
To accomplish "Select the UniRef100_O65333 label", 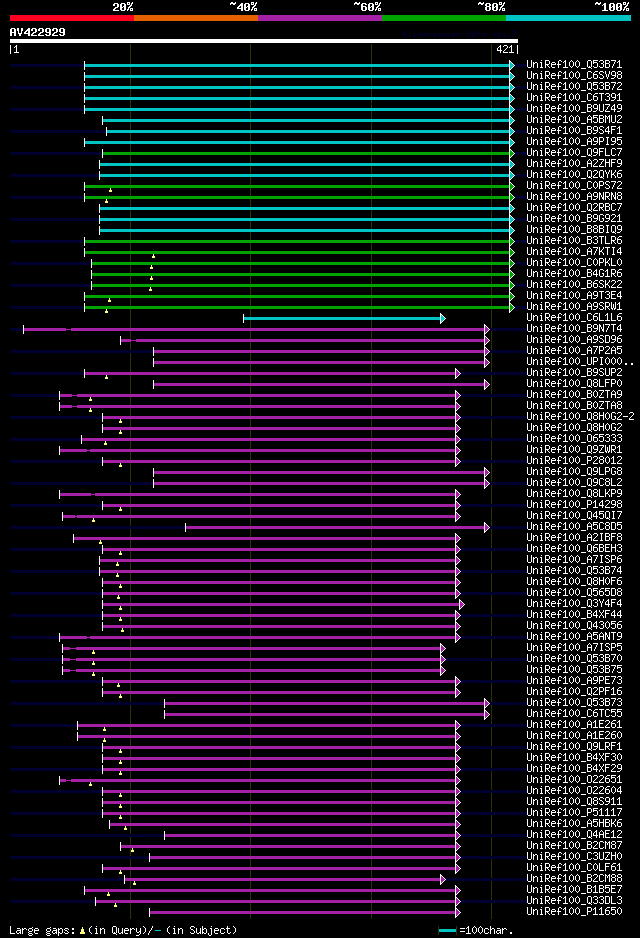I will 574,438.
